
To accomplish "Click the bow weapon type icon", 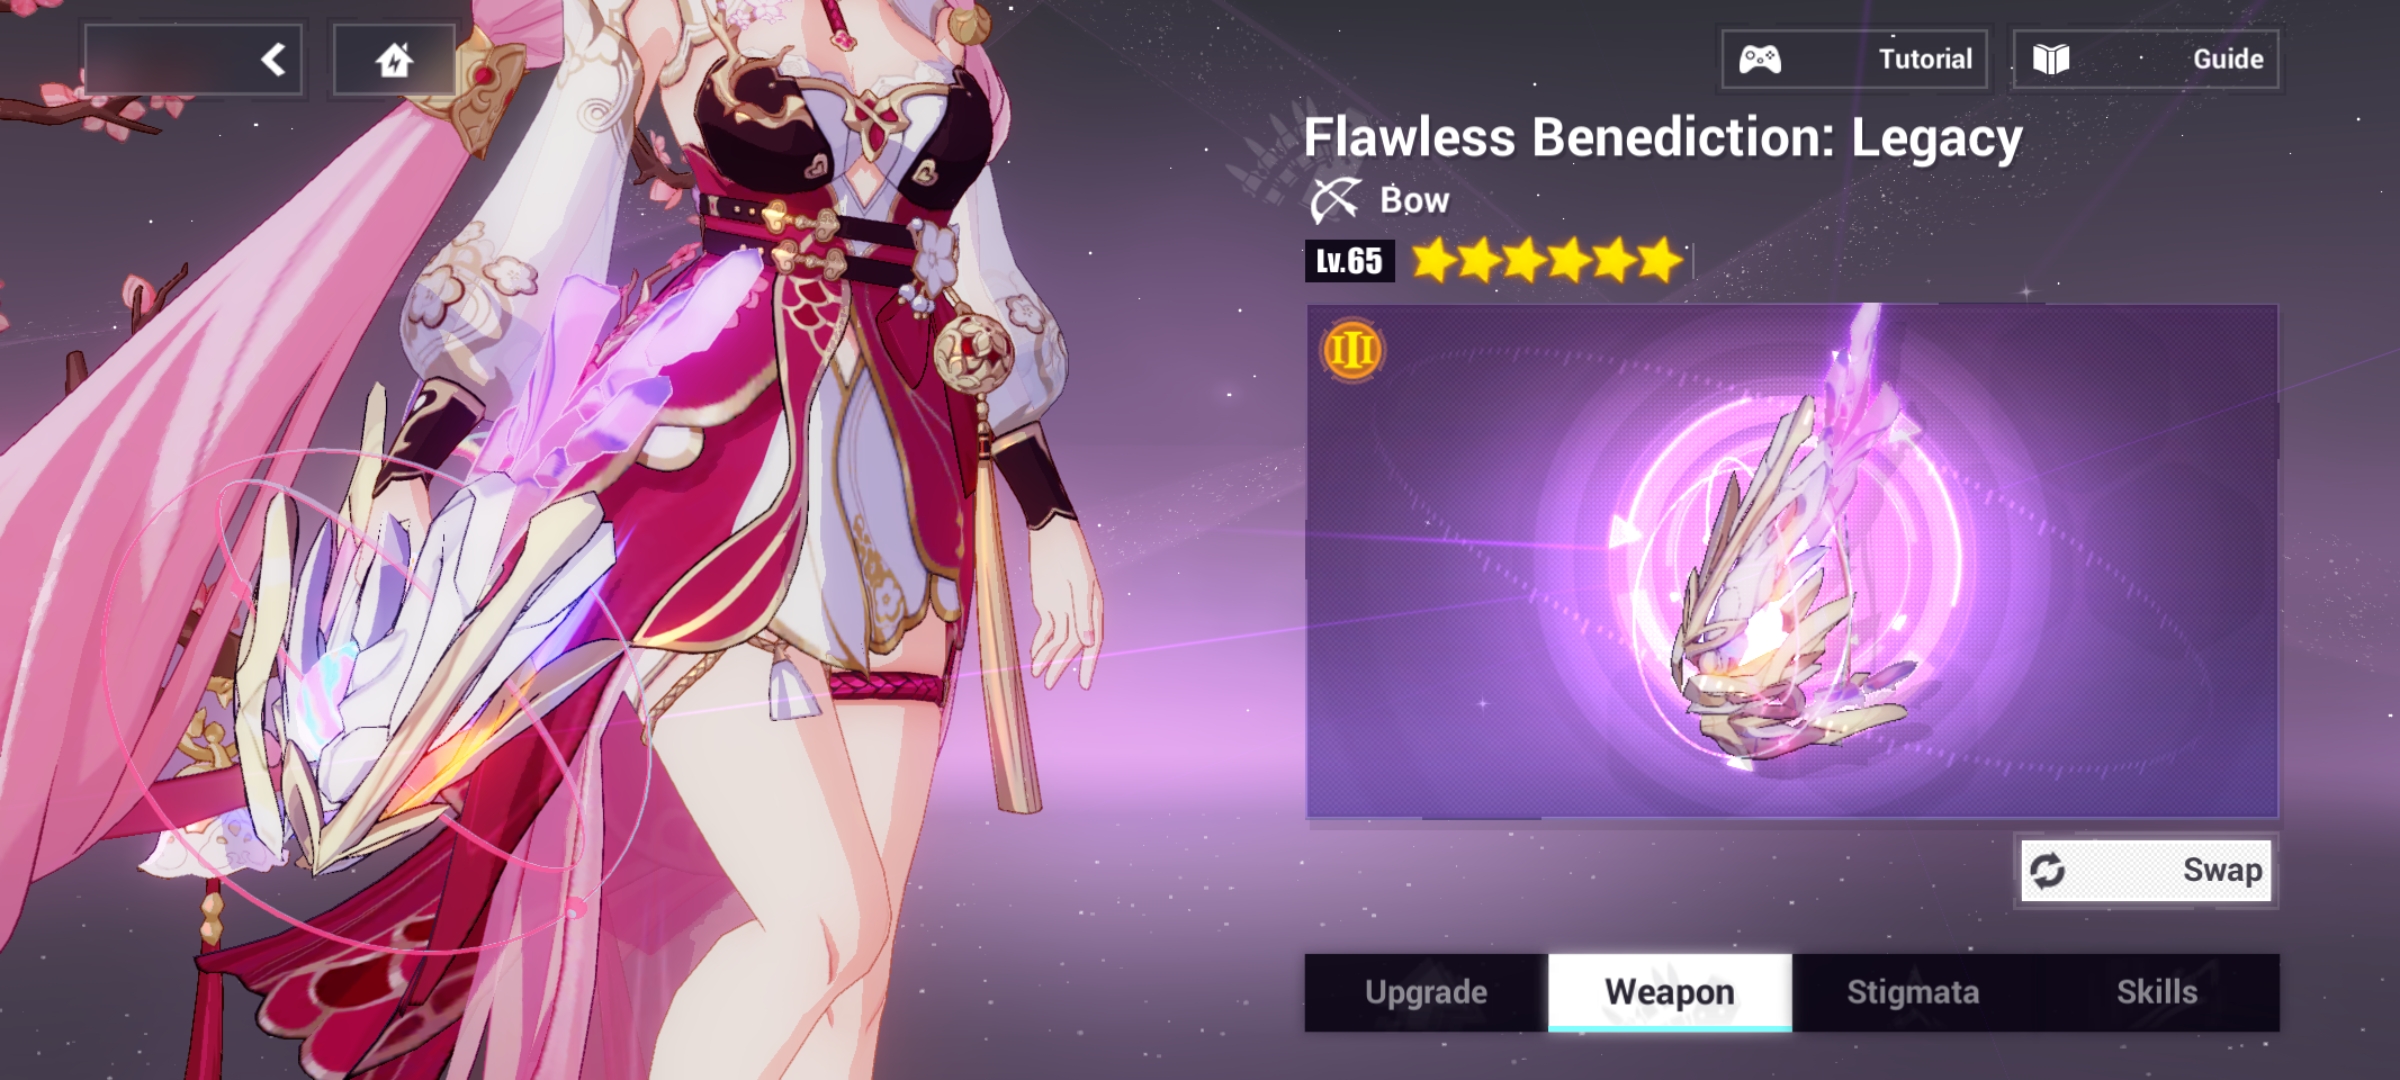I will pos(1336,200).
